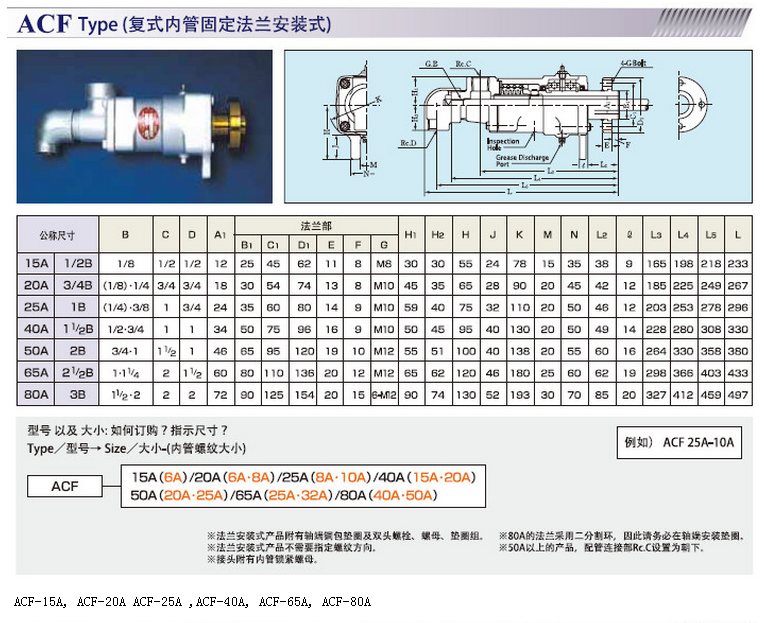This screenshot has width=764, height=623.
Task: Select the 50A row size cell
Action: pos(37,351)
